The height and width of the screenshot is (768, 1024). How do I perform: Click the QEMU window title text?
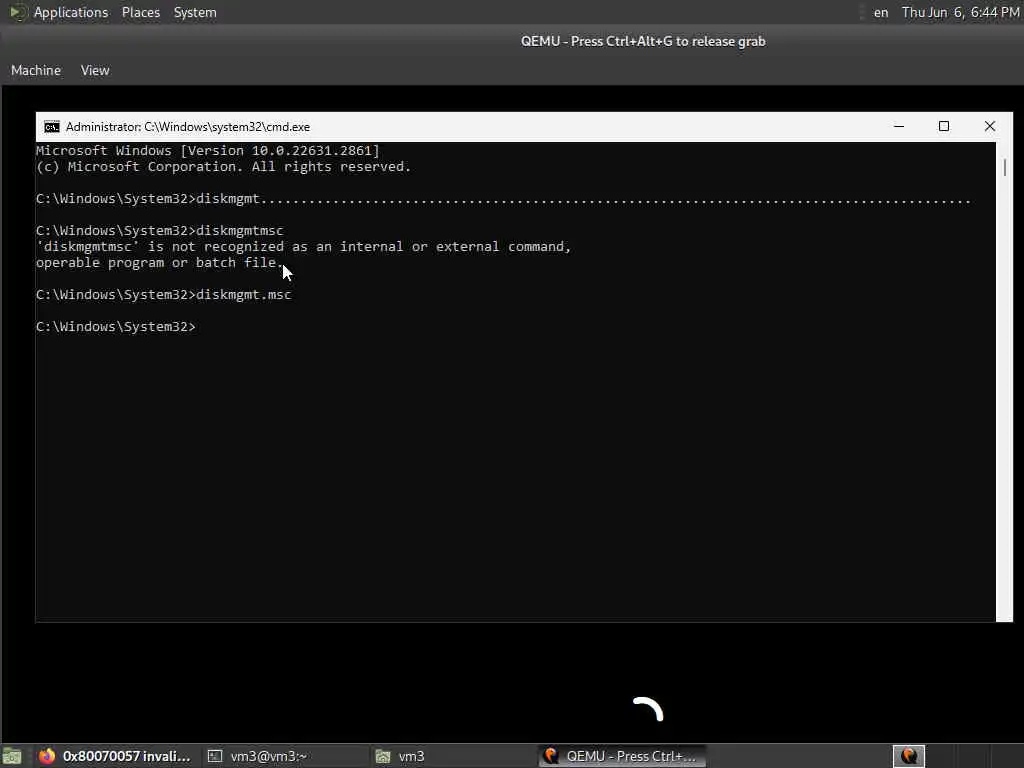coord(643,41)
